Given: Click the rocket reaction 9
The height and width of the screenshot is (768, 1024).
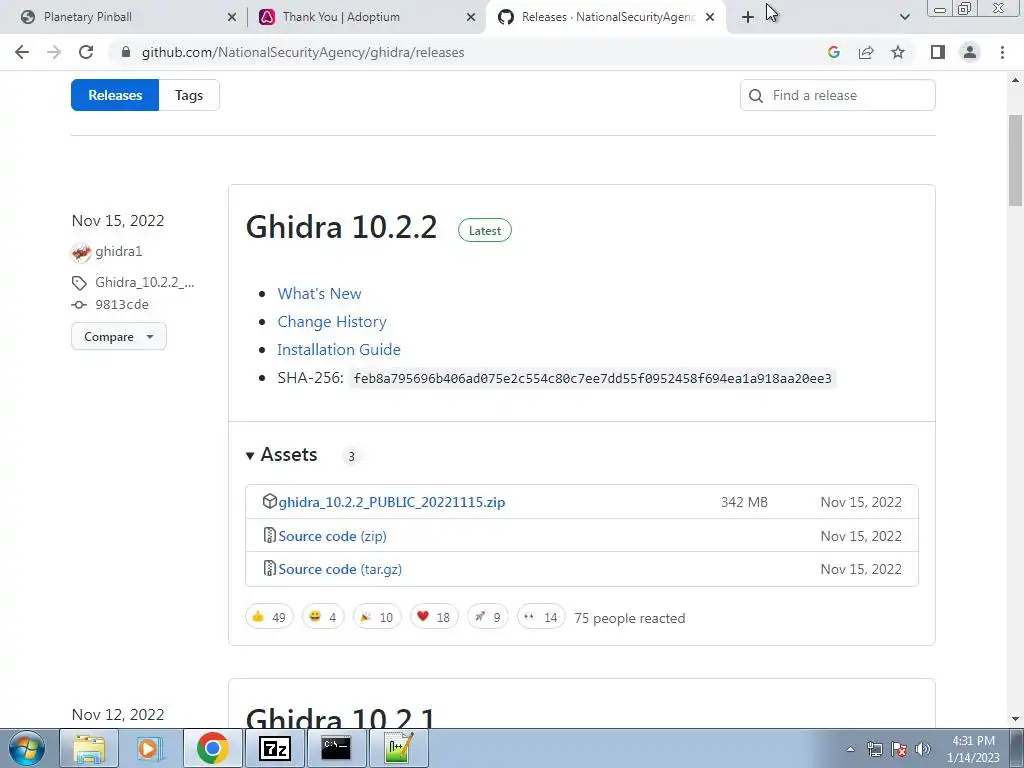Looking at the screenshot, I should (x=488, y=617).
